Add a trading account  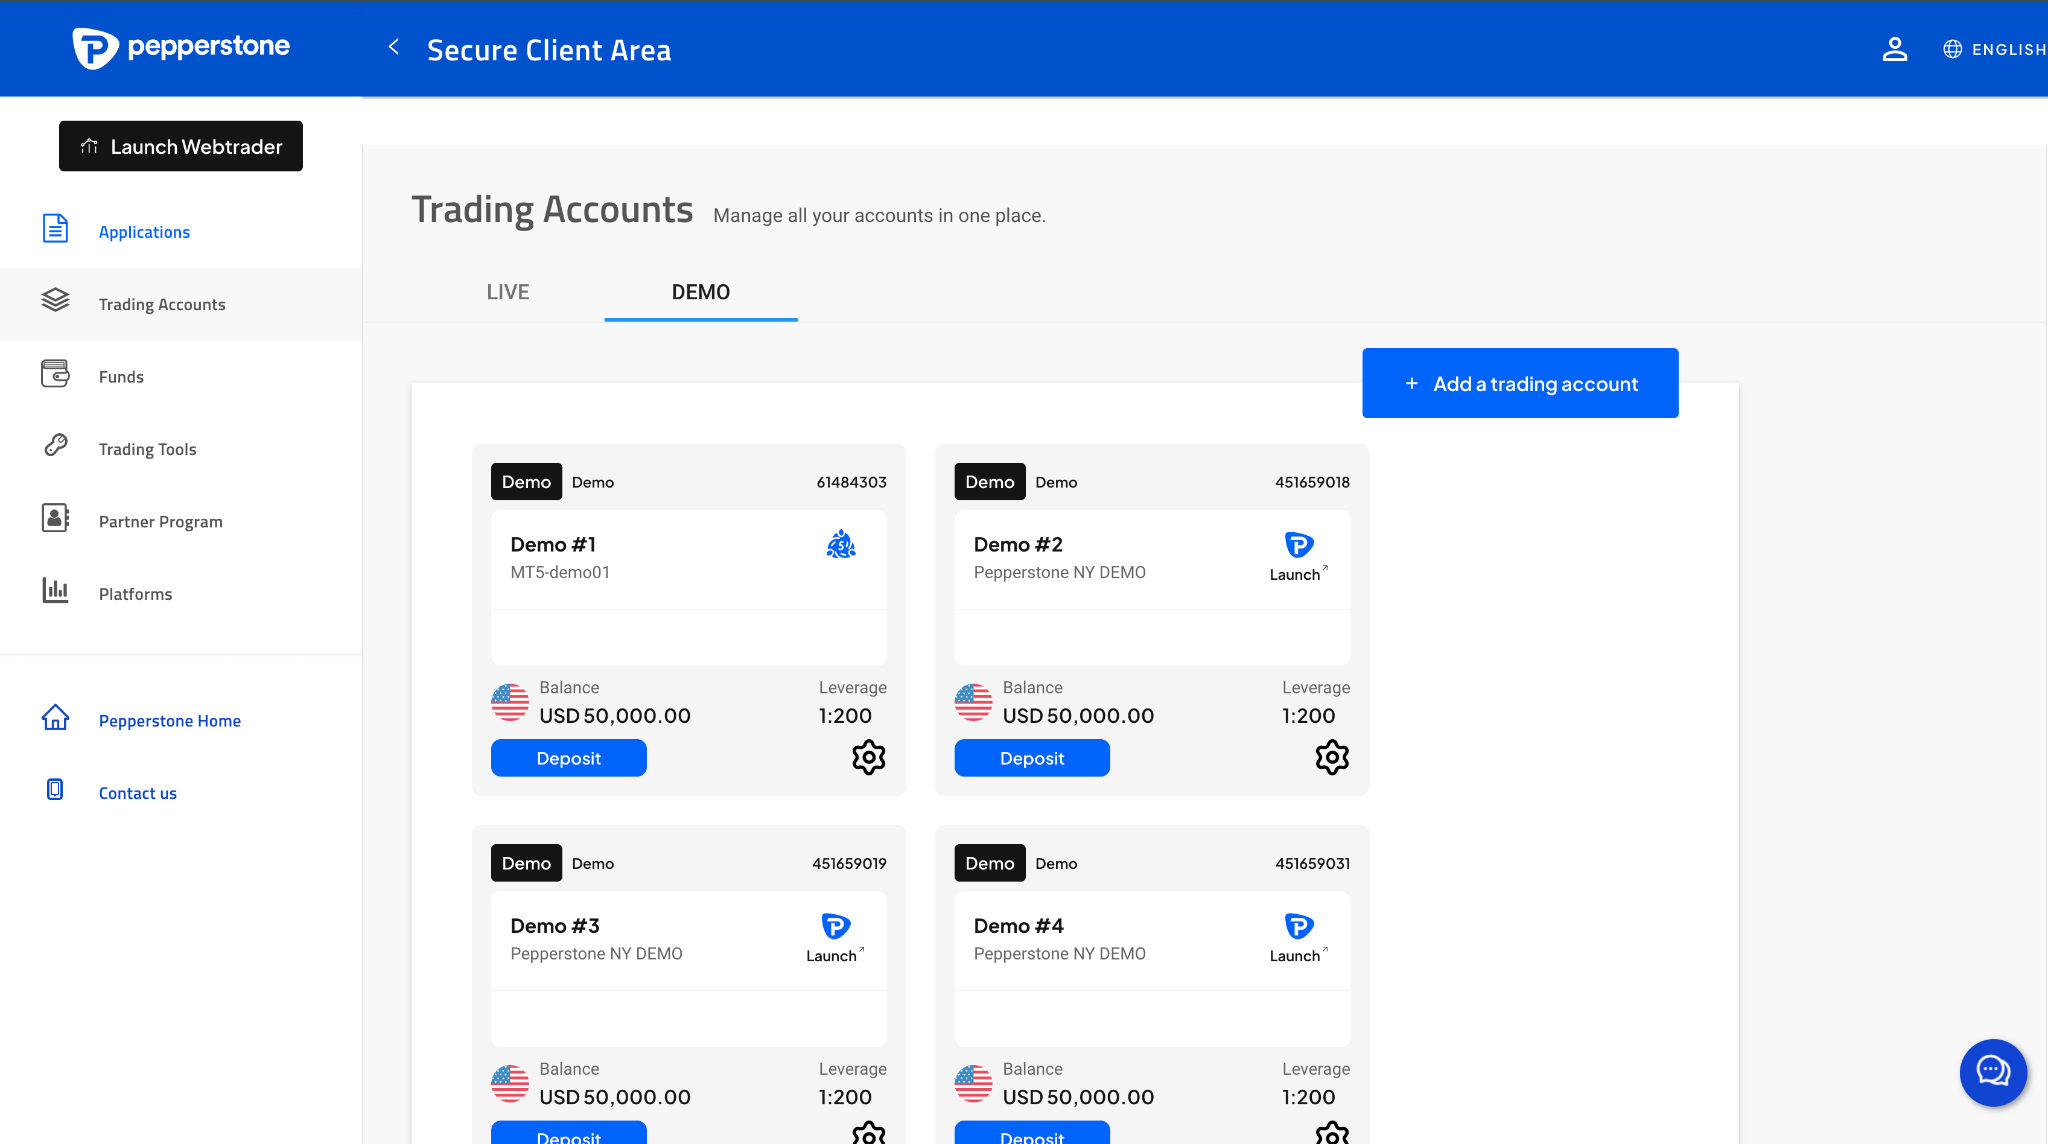[x=1520, y=383]
